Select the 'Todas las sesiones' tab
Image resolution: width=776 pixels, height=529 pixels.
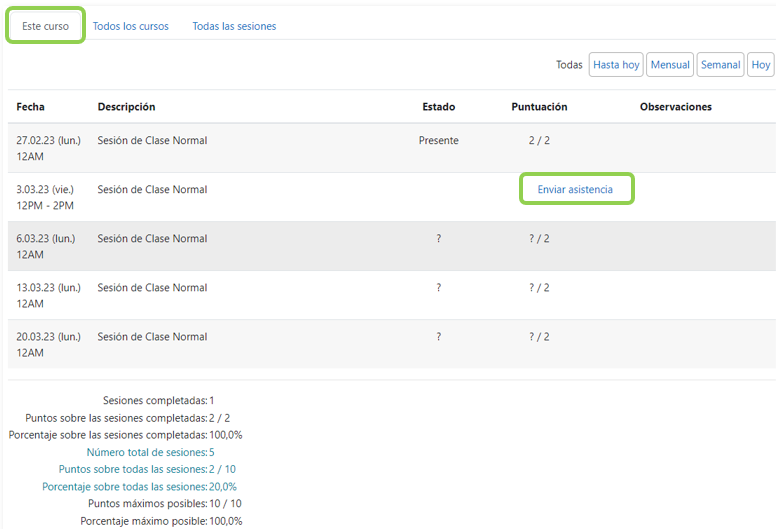pyautogui.click(x=234, y=26)
